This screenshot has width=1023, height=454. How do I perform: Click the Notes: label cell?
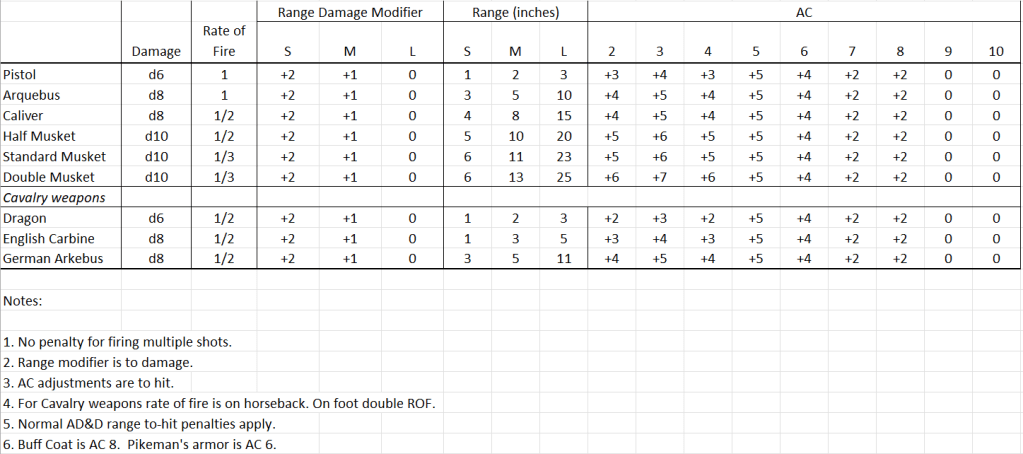(25, 300)
